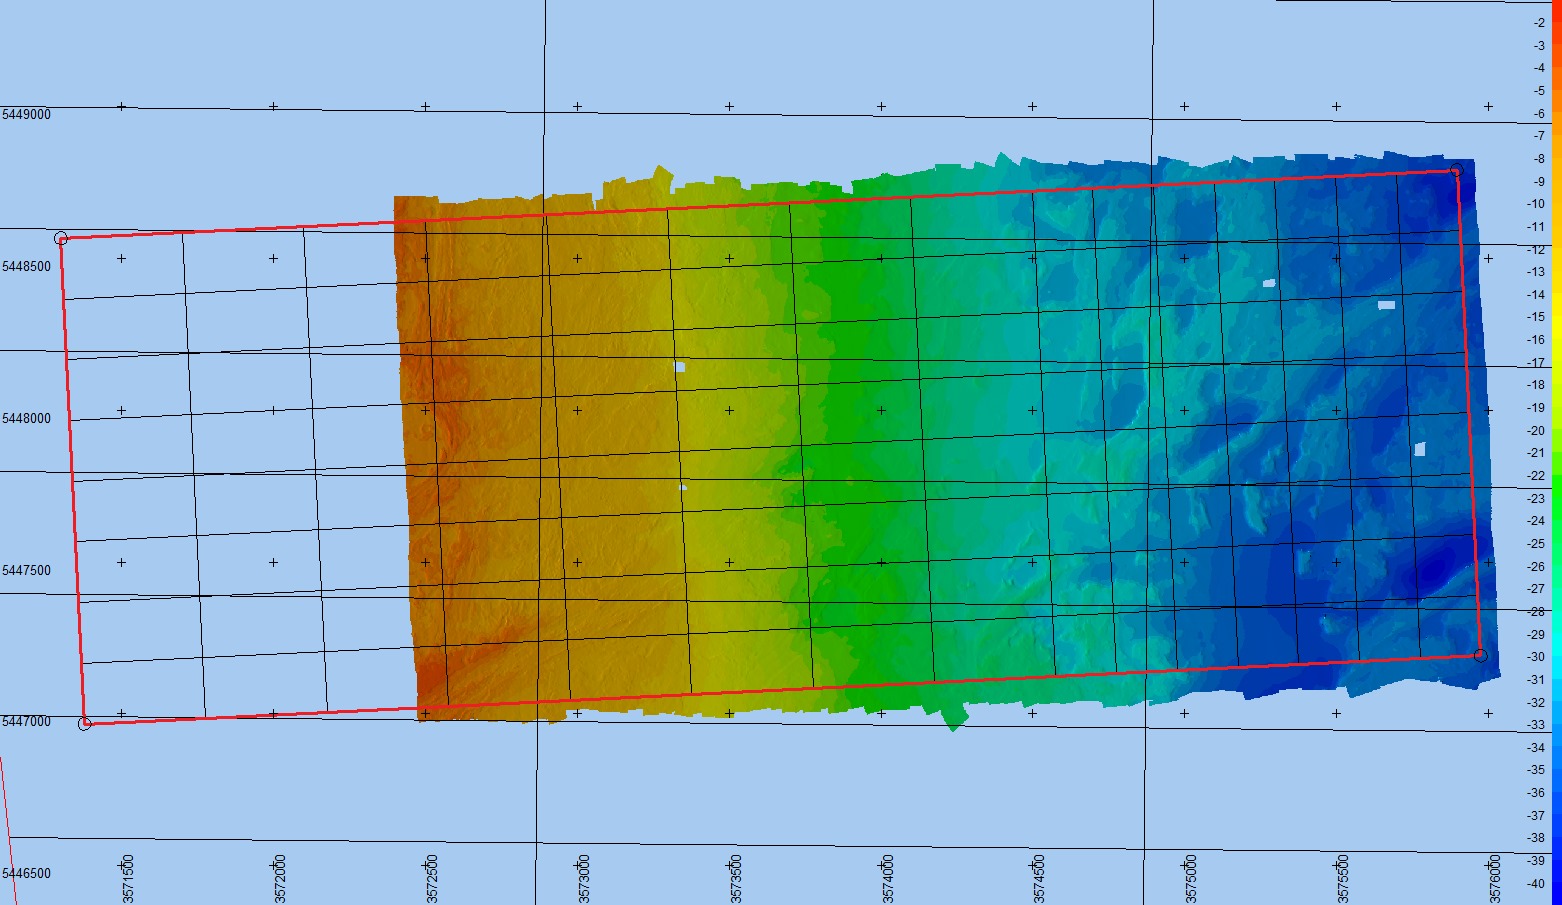
Task: Click the 3573500 easting axis label
Action: pos(736,879)
